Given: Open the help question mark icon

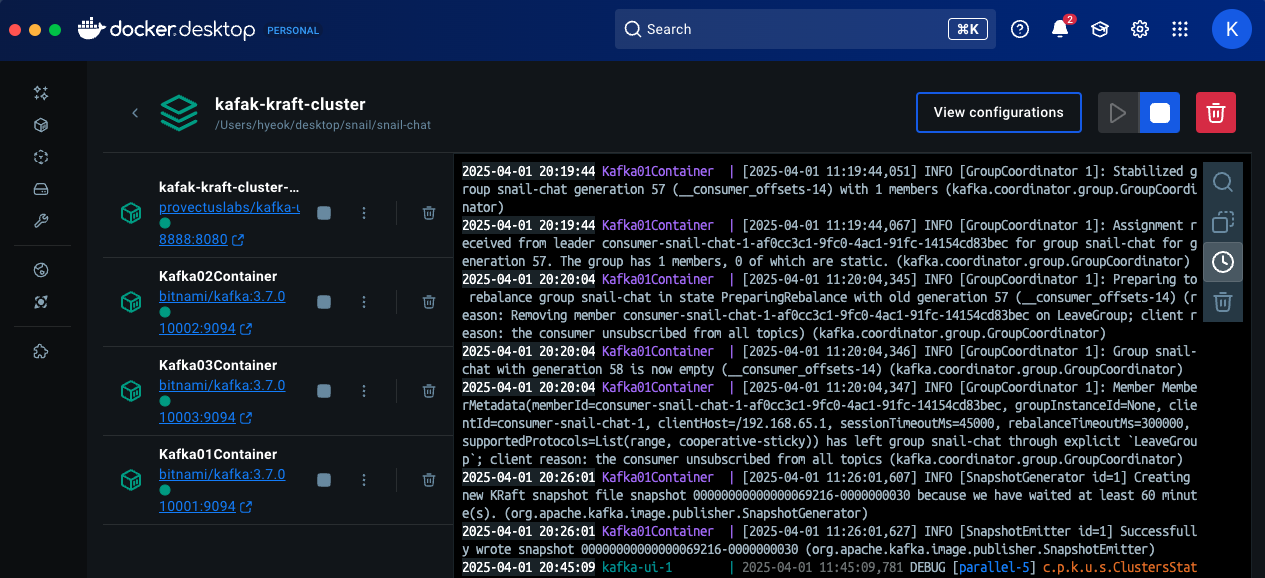Looking at the screenshot, I should [x=1020, y=29].
